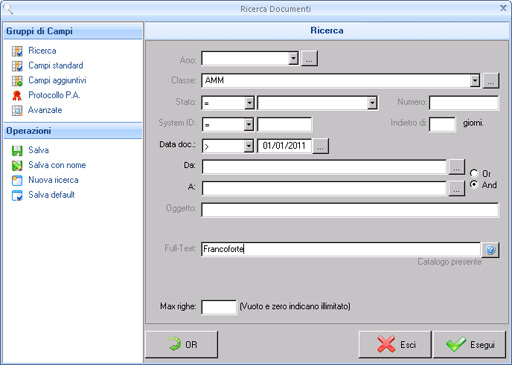Click the System ID value field

285,125
